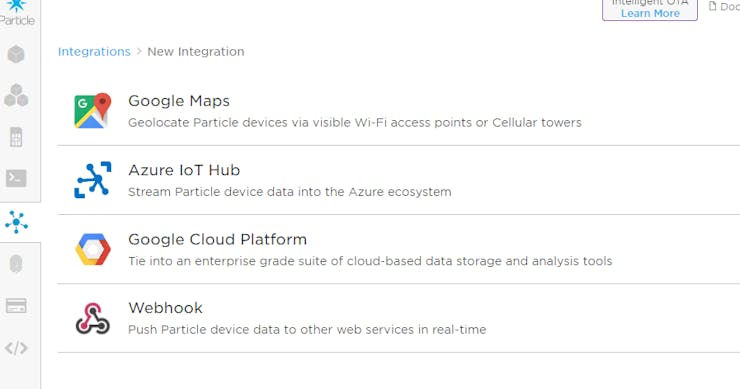Select the Integrations hub icon in sidebar
Screen dimensions: 740x389
[17, 222]
